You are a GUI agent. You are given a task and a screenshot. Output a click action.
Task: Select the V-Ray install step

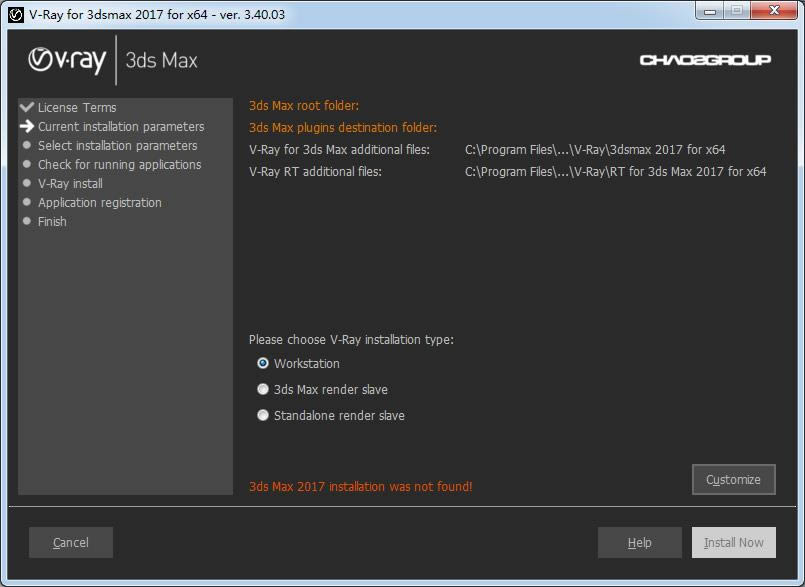pos(70,183)
